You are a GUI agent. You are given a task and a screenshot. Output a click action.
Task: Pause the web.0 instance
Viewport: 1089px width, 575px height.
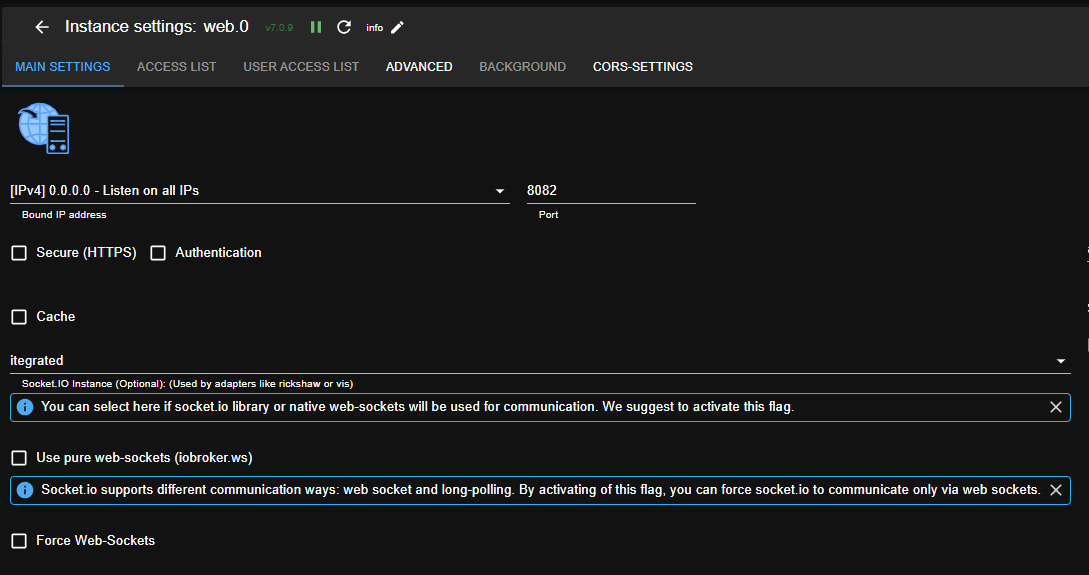click(x=316, y=27)
